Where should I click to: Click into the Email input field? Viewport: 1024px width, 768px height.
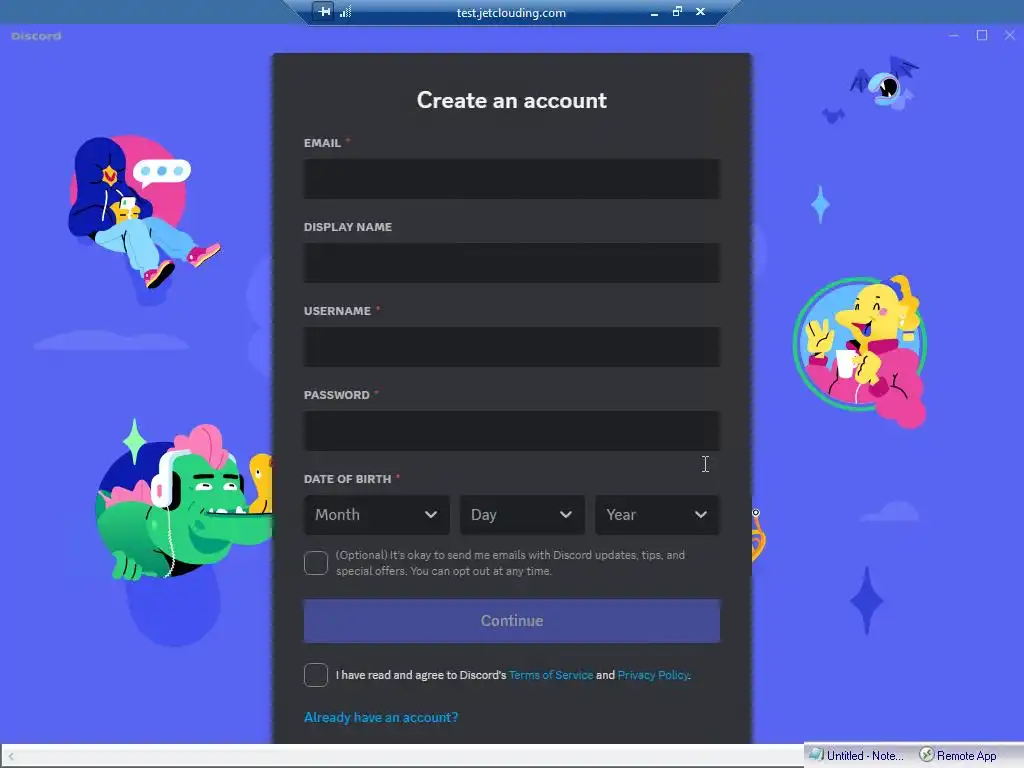[511, 178]
